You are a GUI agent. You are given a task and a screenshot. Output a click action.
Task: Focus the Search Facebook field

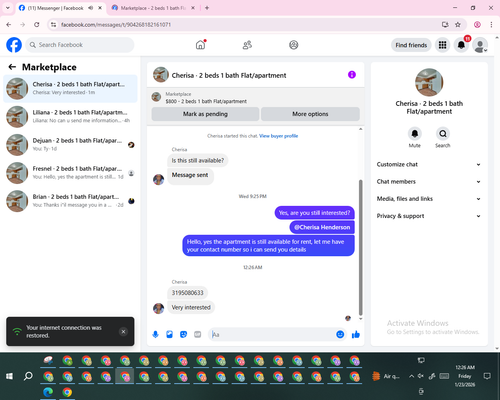tap(80, 45)
